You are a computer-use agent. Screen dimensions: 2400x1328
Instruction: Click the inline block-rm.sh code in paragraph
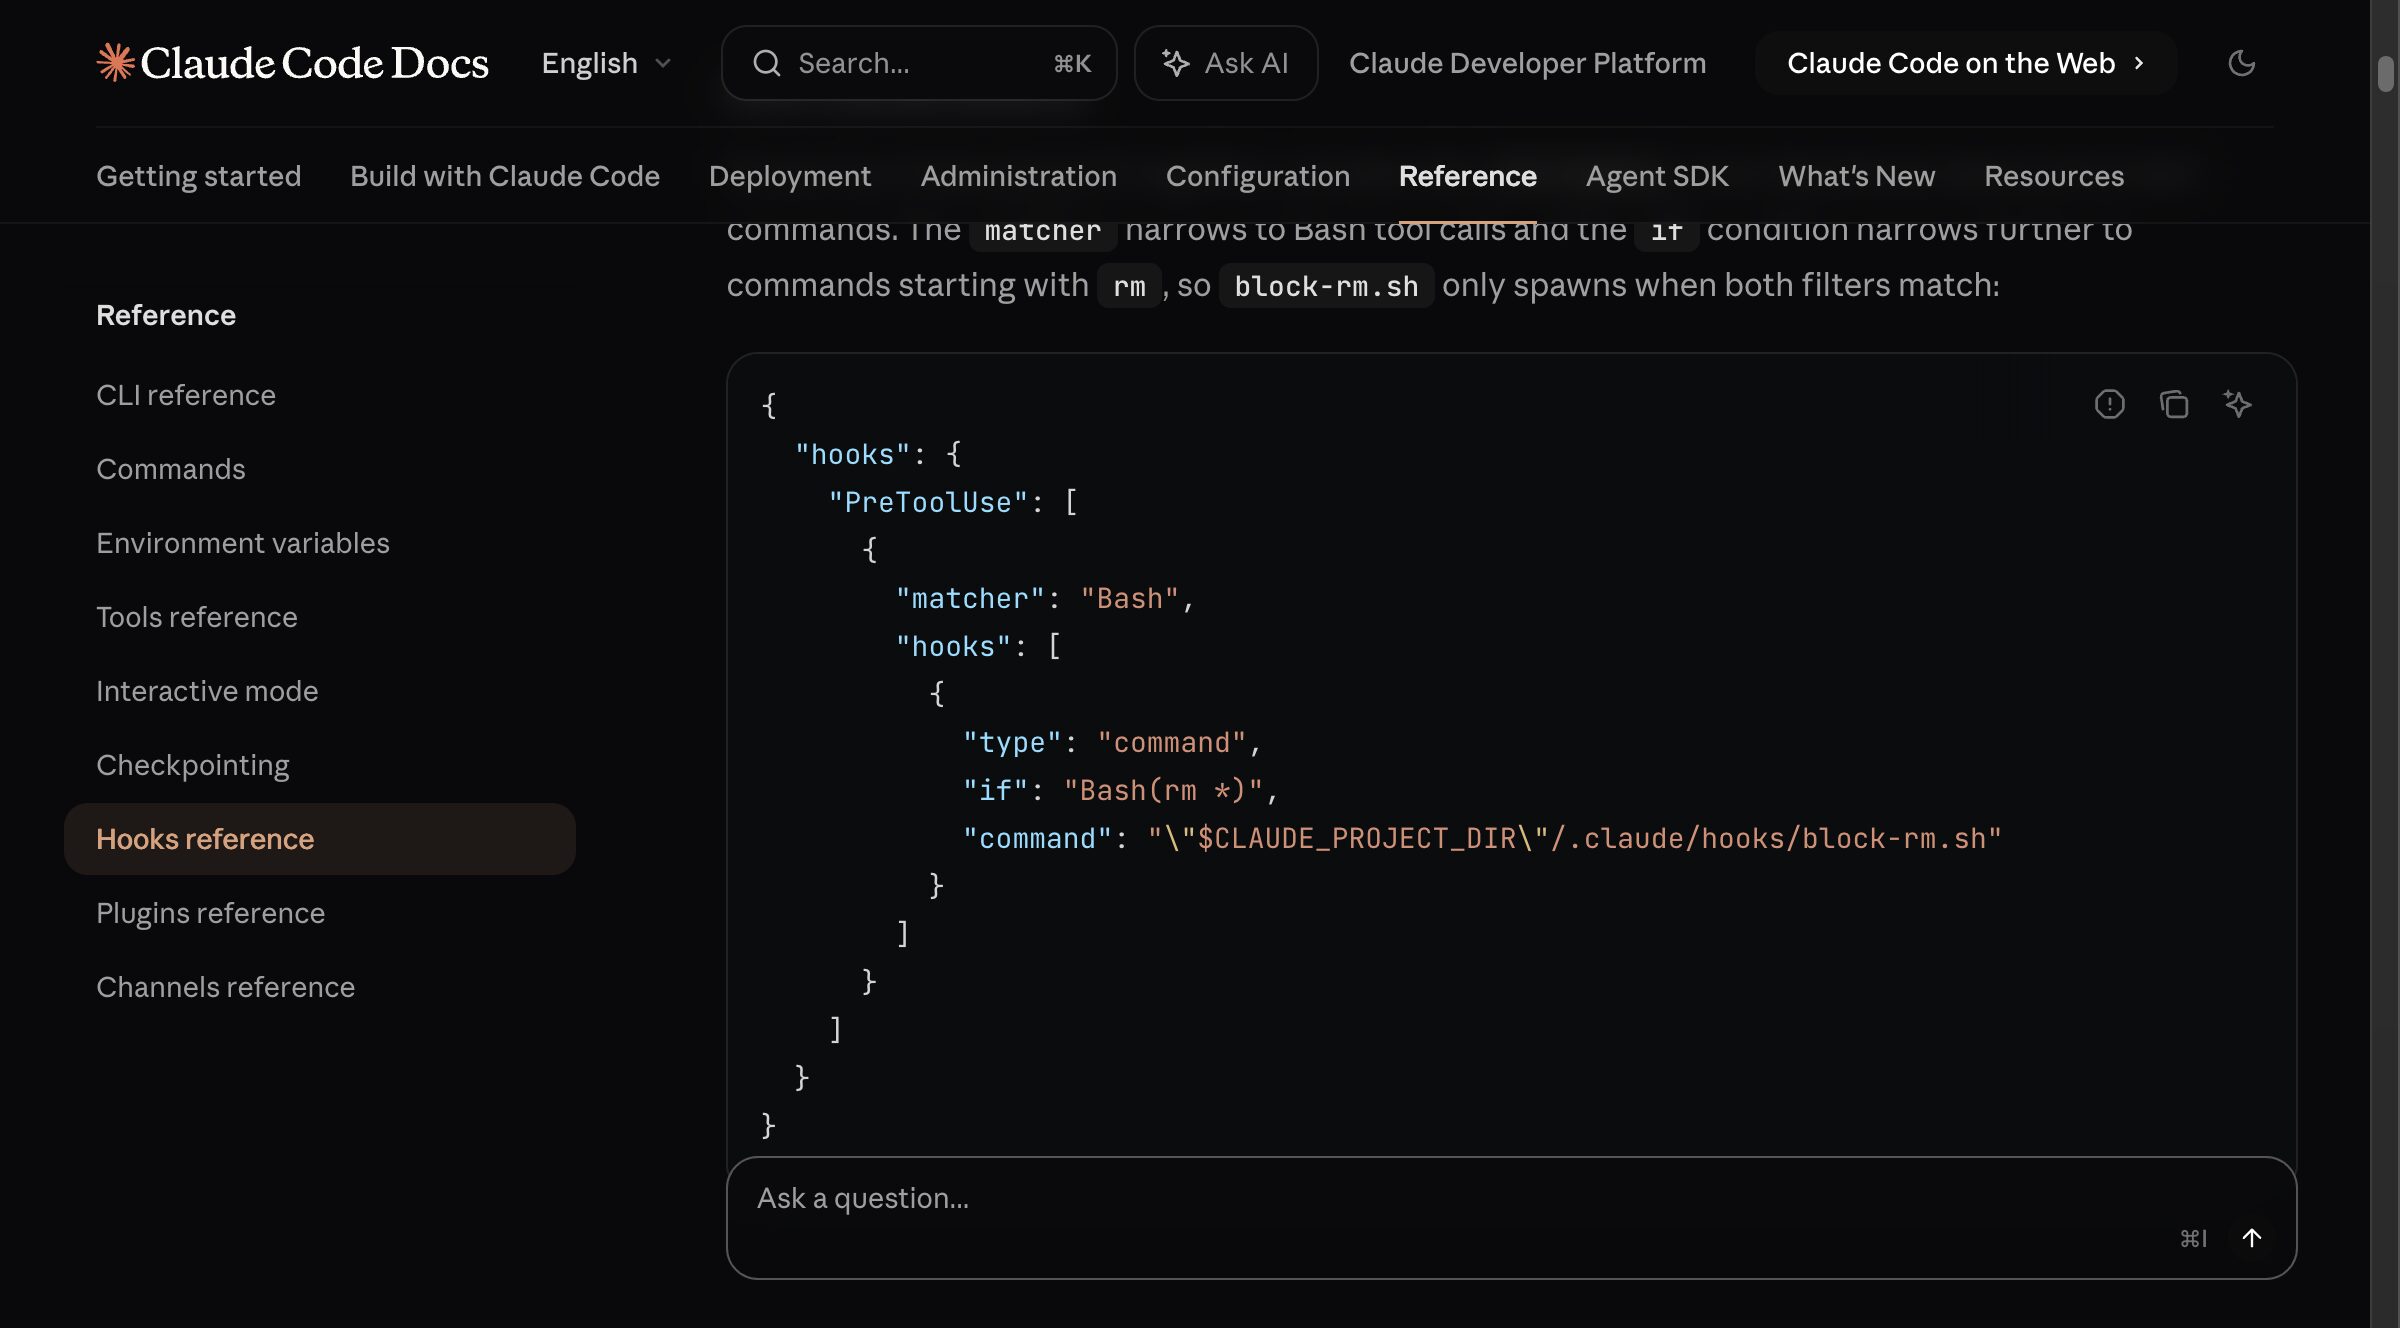(x=1326, y=286)
